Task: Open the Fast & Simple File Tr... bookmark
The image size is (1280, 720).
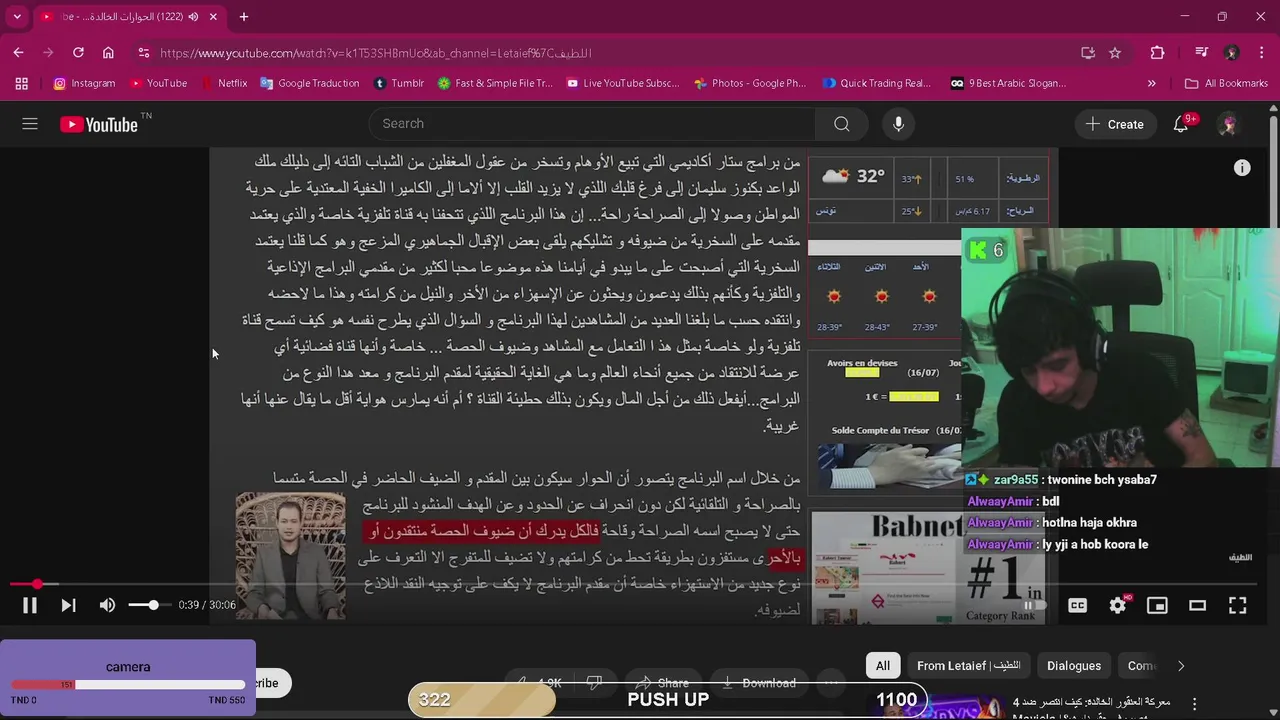Action: point(495,83)
